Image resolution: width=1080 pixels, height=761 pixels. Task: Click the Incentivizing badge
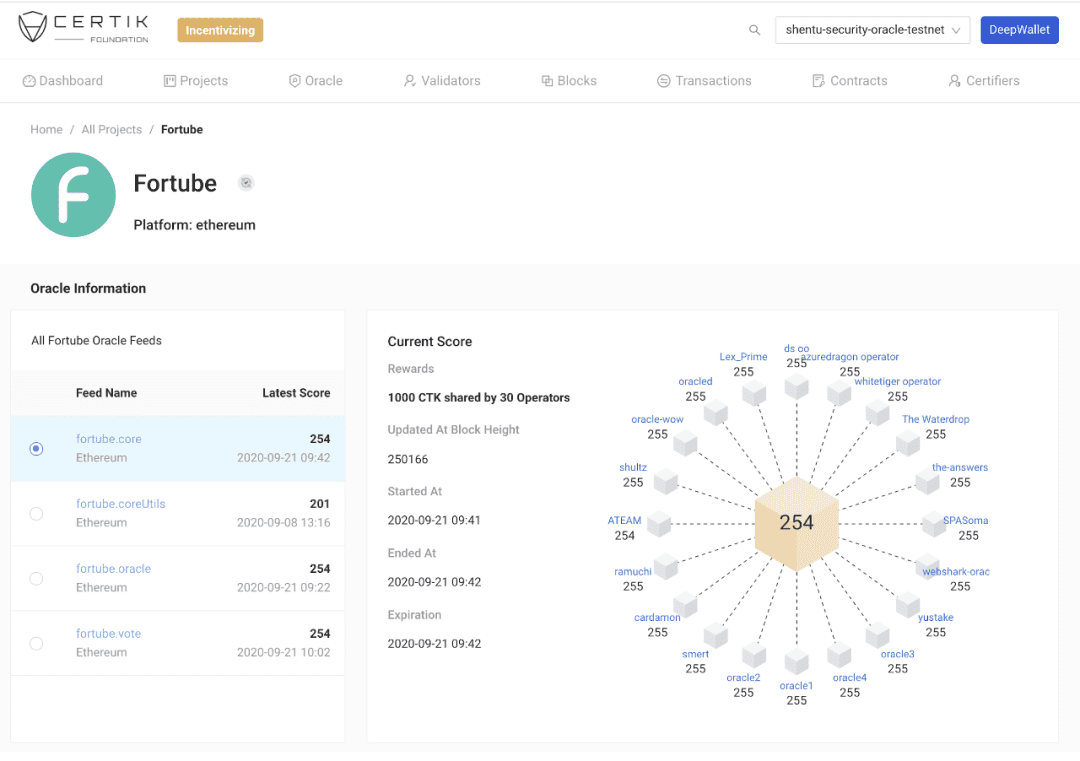[x=220, y=30]
